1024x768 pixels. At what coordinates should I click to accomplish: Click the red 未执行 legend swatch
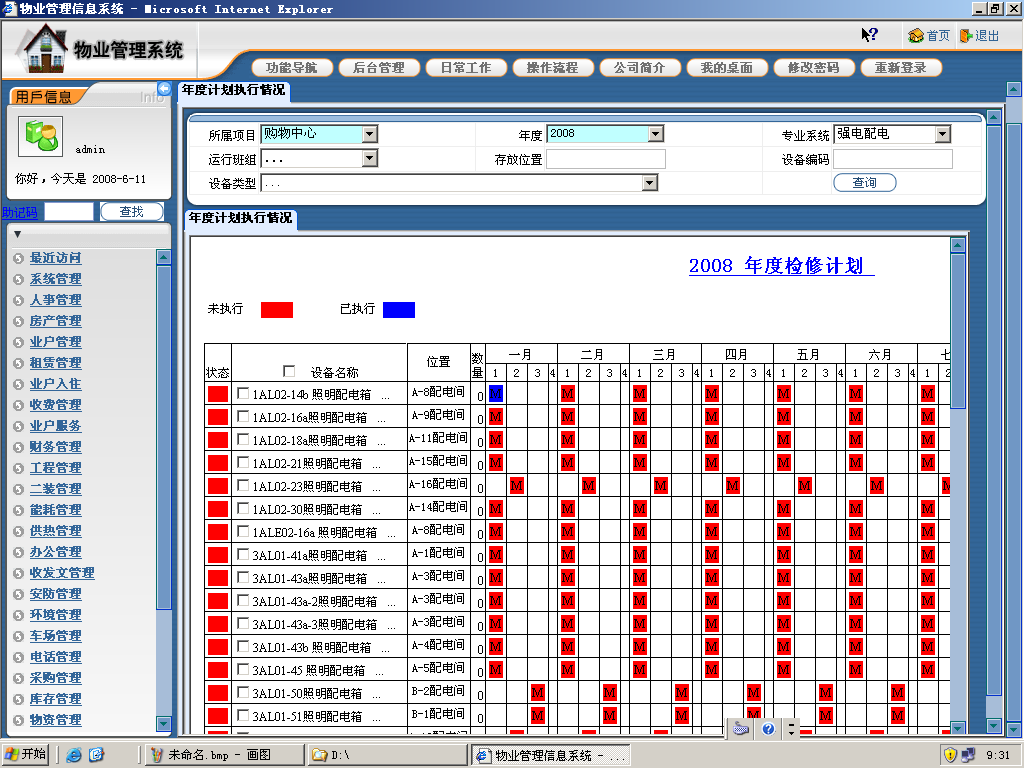pyautogui.click(x=277, y=310)
